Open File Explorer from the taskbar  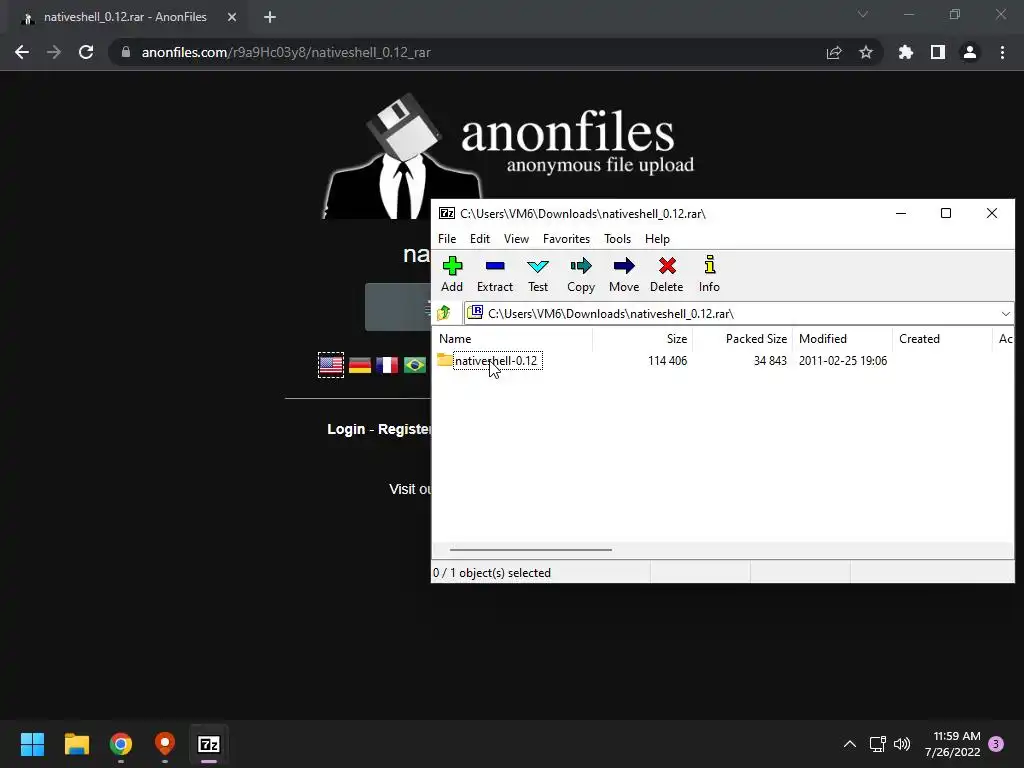click(x=76, y=744)
